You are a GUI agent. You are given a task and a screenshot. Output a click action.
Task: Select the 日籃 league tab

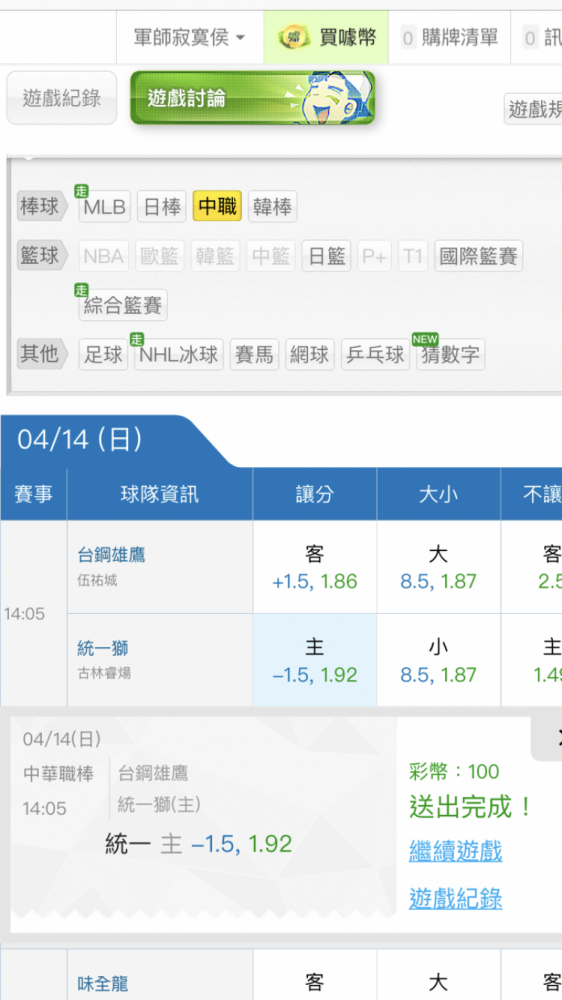327,256
